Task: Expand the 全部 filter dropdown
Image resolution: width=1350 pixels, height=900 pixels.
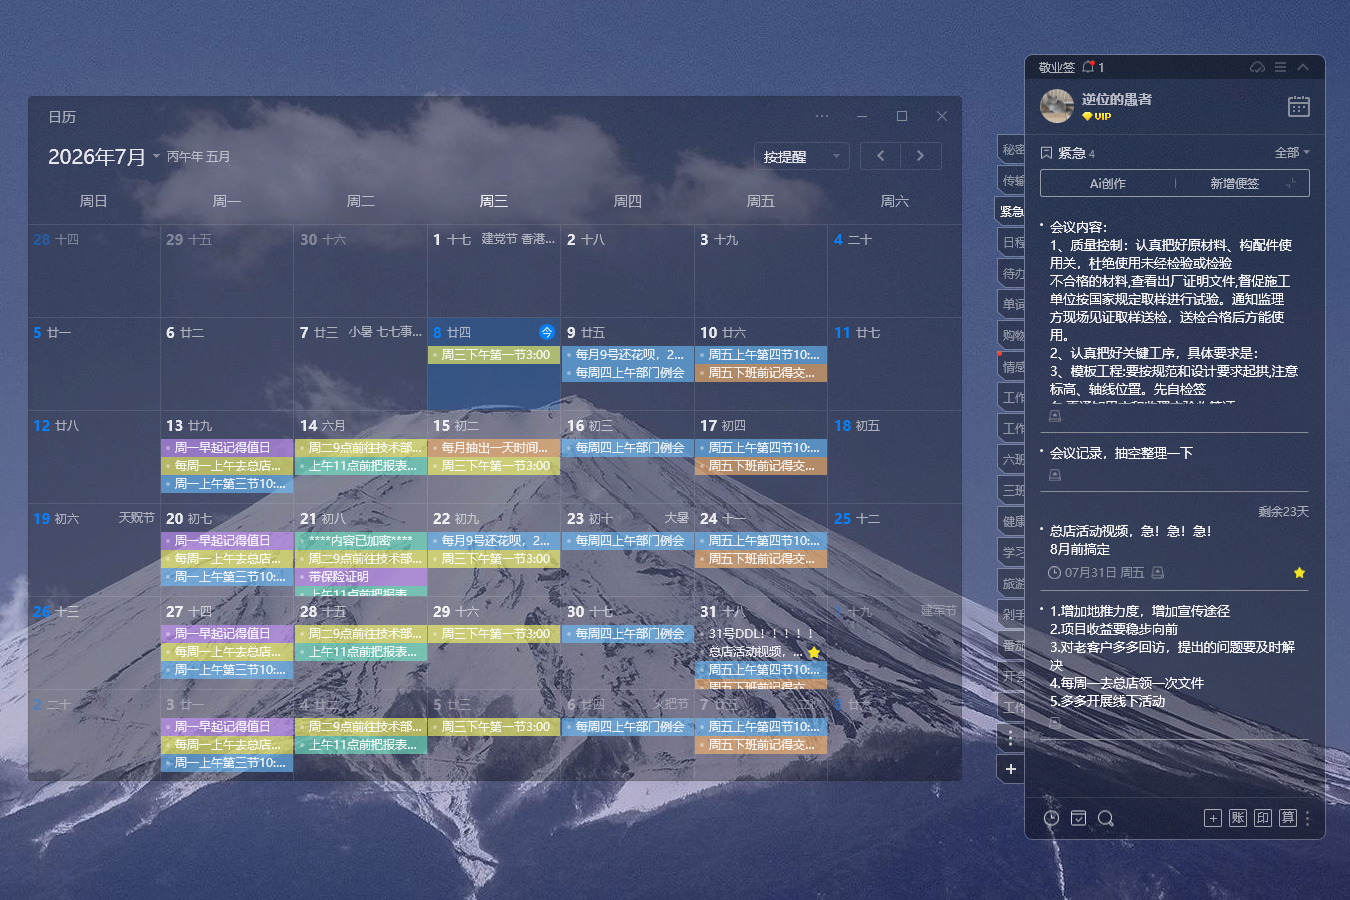Action: pyautogui.click(x=1292, y=153)
